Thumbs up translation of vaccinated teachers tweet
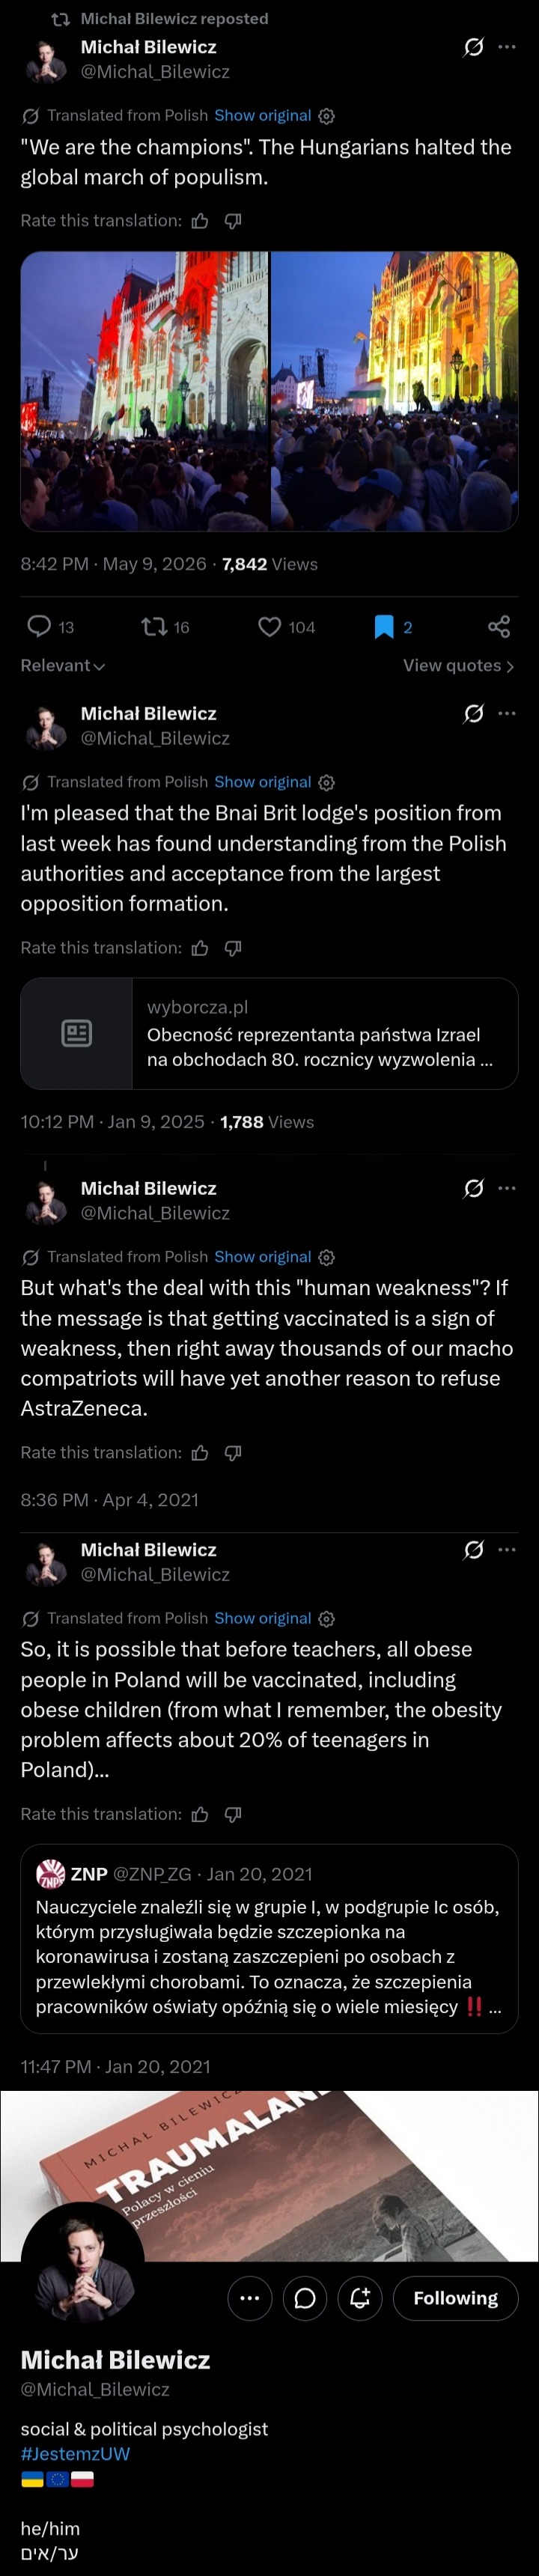 pos(200,1814)
